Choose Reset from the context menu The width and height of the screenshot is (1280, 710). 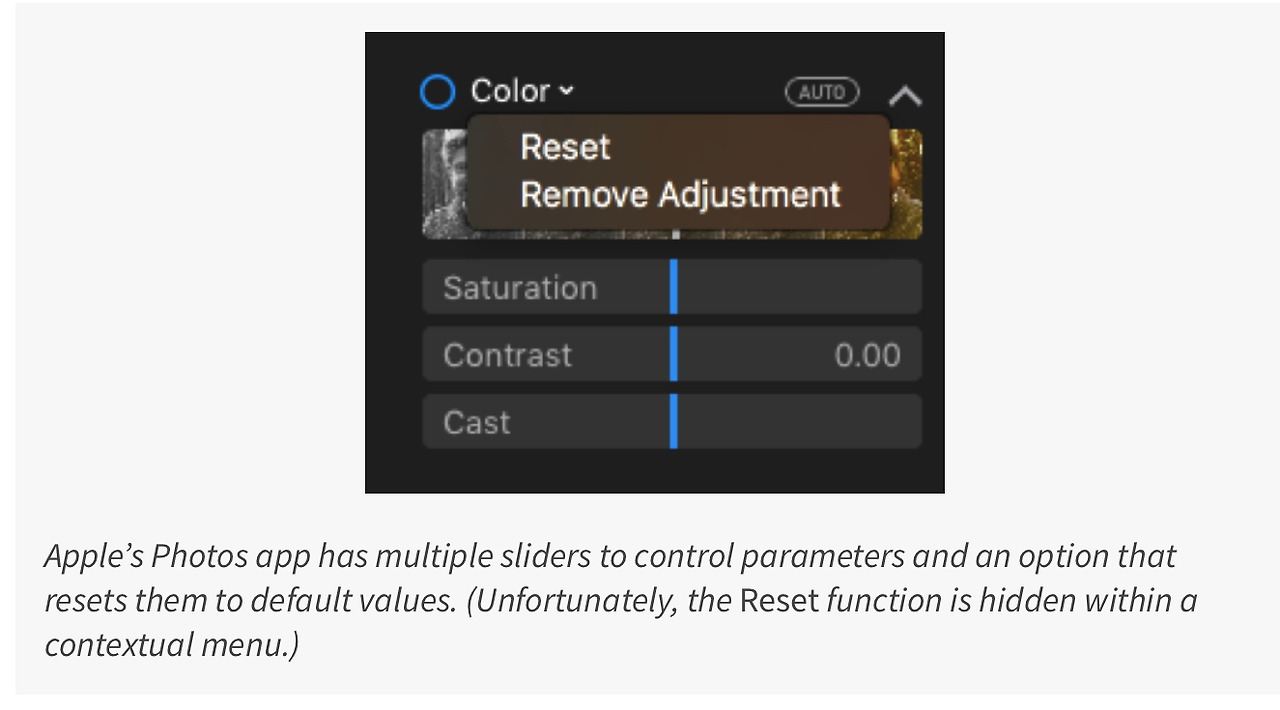565,148
